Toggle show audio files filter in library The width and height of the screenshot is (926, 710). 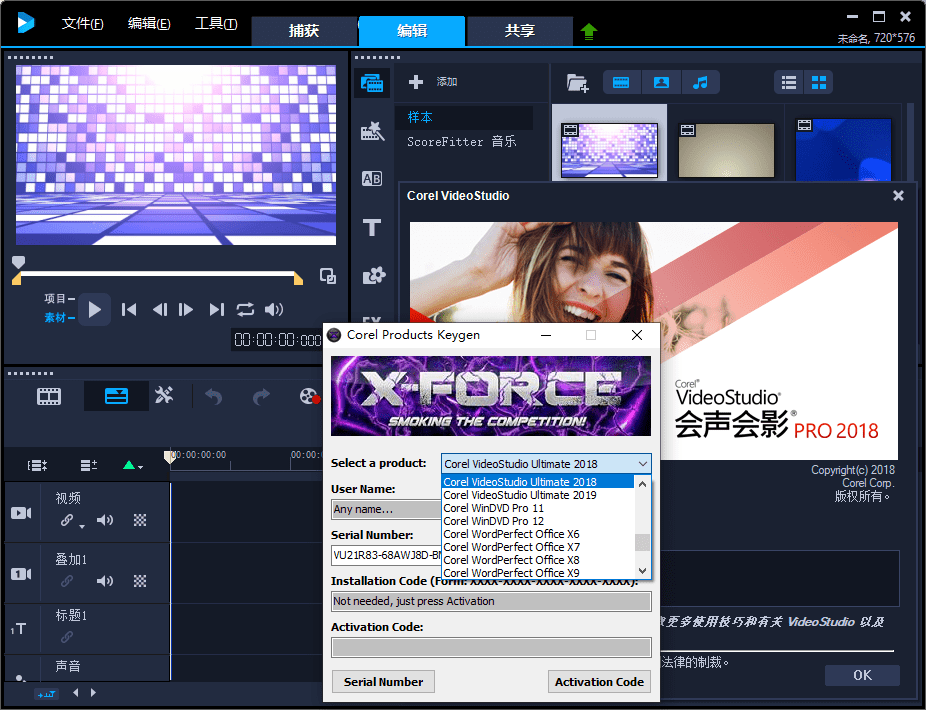click(700, 82)
